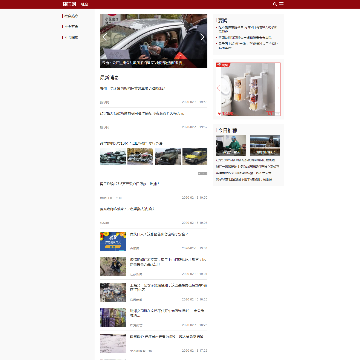Open the piled scrap cars gallery thumbnail
The width and height of the screenshot is (360, 360).
(x=113, y=156)
